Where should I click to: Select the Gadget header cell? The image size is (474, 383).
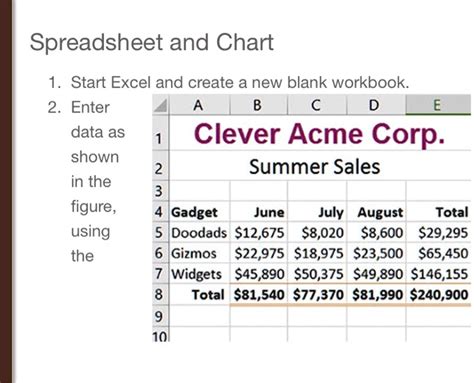199,212
